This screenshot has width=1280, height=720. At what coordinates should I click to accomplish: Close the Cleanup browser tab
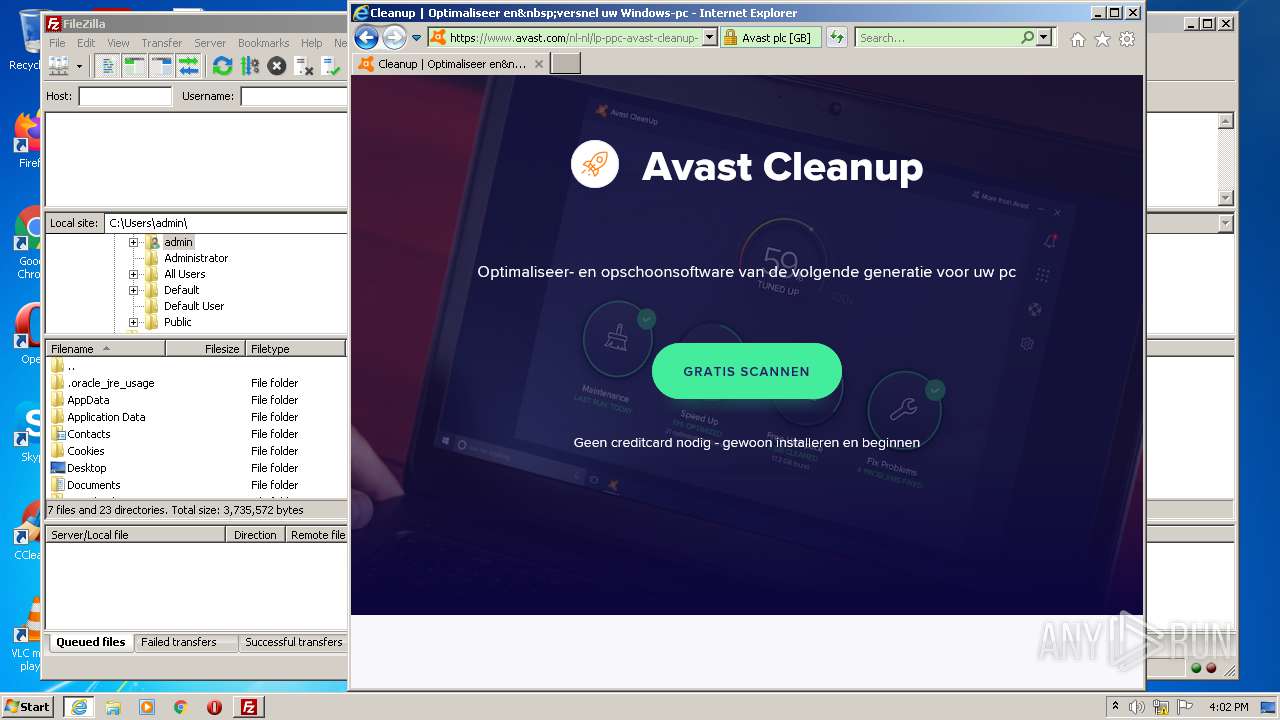(539, 63)
